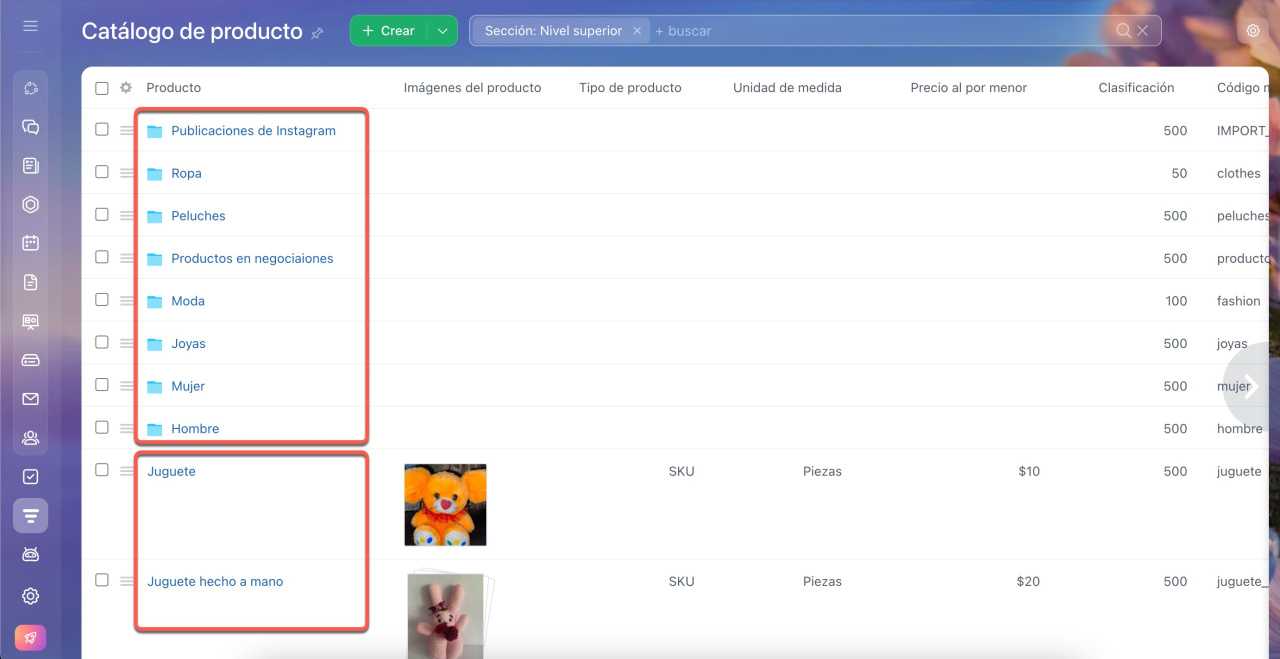The height and width of the screenshot is (659, 1280).
Task: Open the Juguete product
Action: 171,471
